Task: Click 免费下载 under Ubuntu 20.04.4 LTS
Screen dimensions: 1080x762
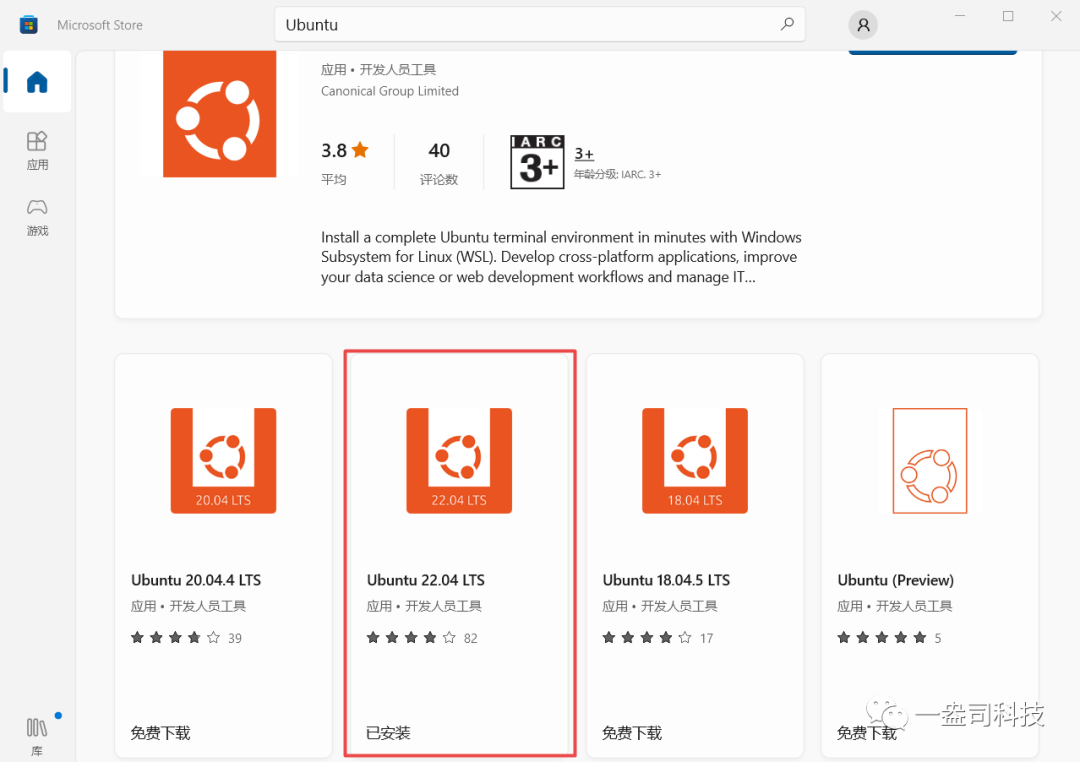Action: pos(160,733)
